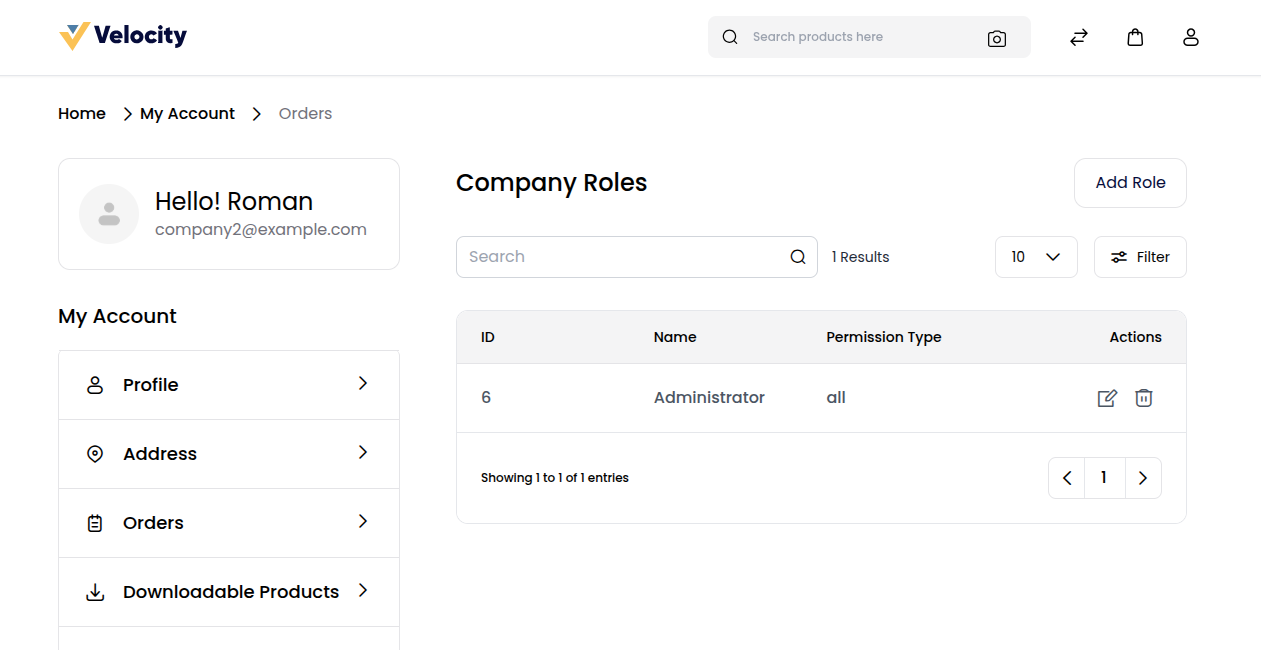1261x650 pixels.
Task: Expand the Address menu chevron
Action: click(363, 453)
